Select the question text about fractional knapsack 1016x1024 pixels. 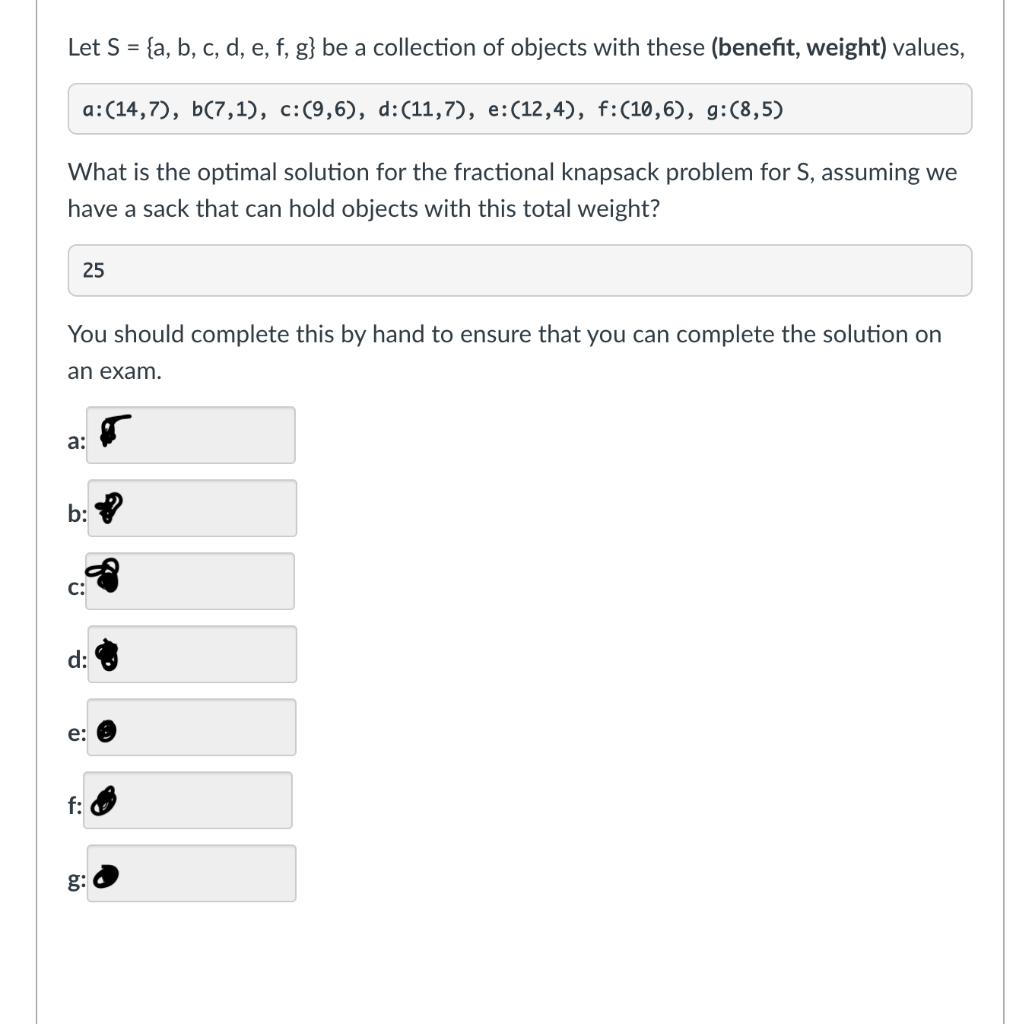(512, 190)
